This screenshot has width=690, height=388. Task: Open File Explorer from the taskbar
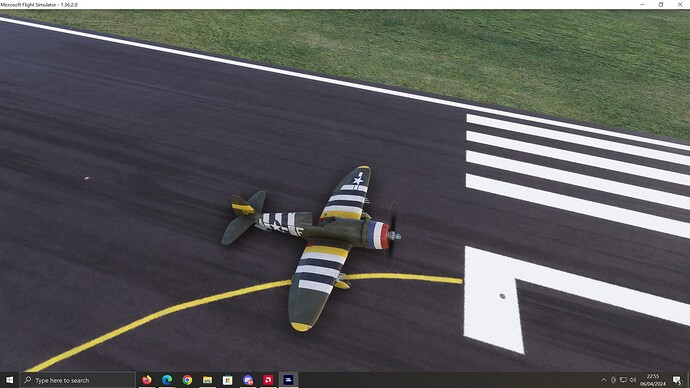[x=207, y=380]
